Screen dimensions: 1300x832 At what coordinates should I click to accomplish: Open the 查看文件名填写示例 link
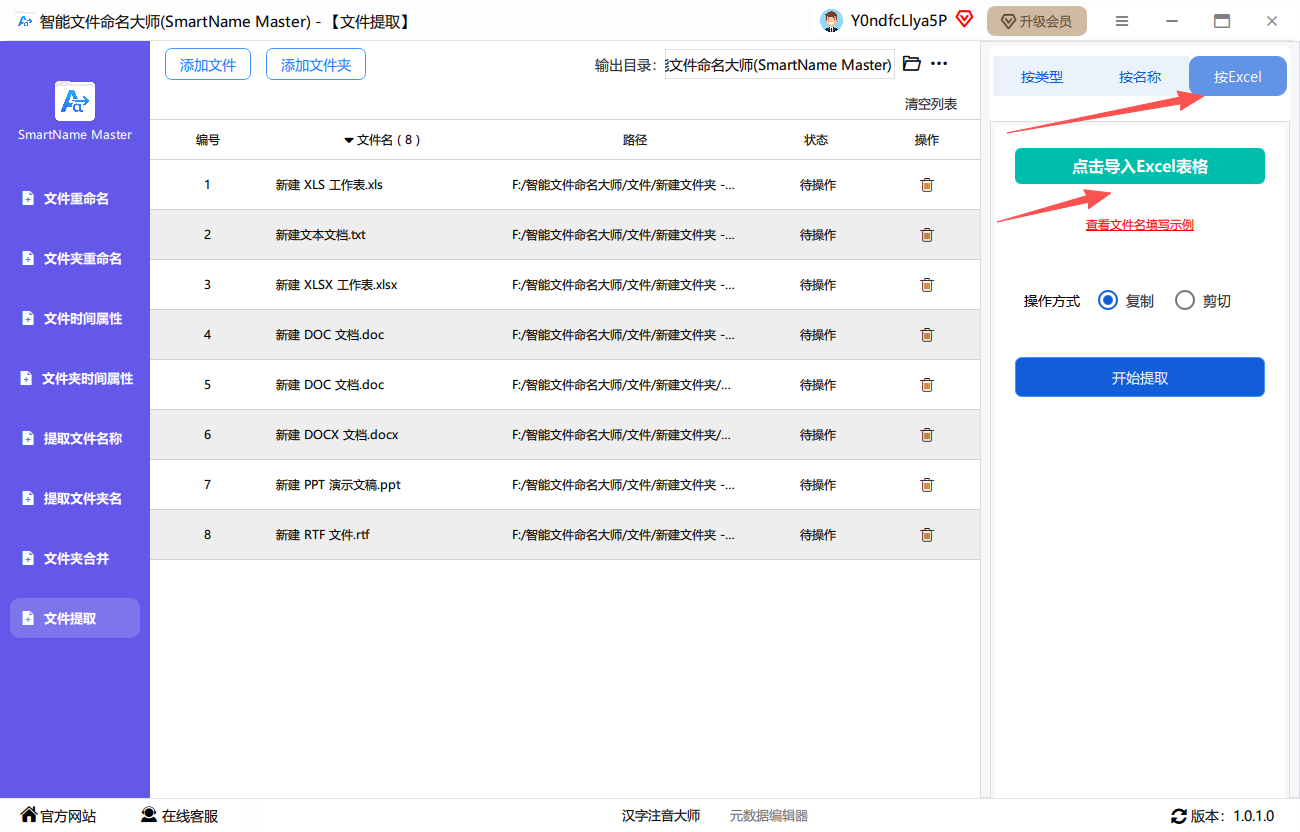[1139, 225]
